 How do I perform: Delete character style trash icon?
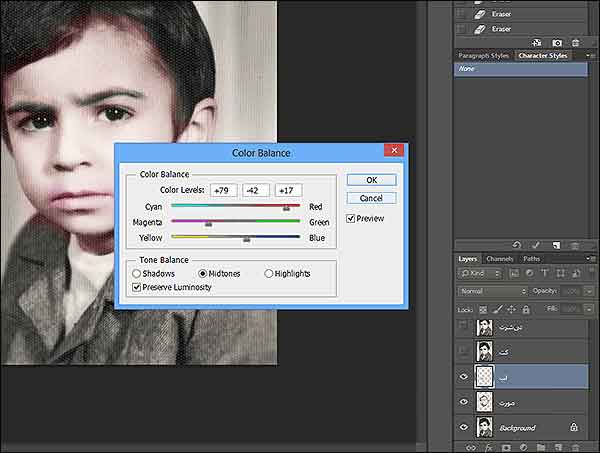click(x=575, y=245)
